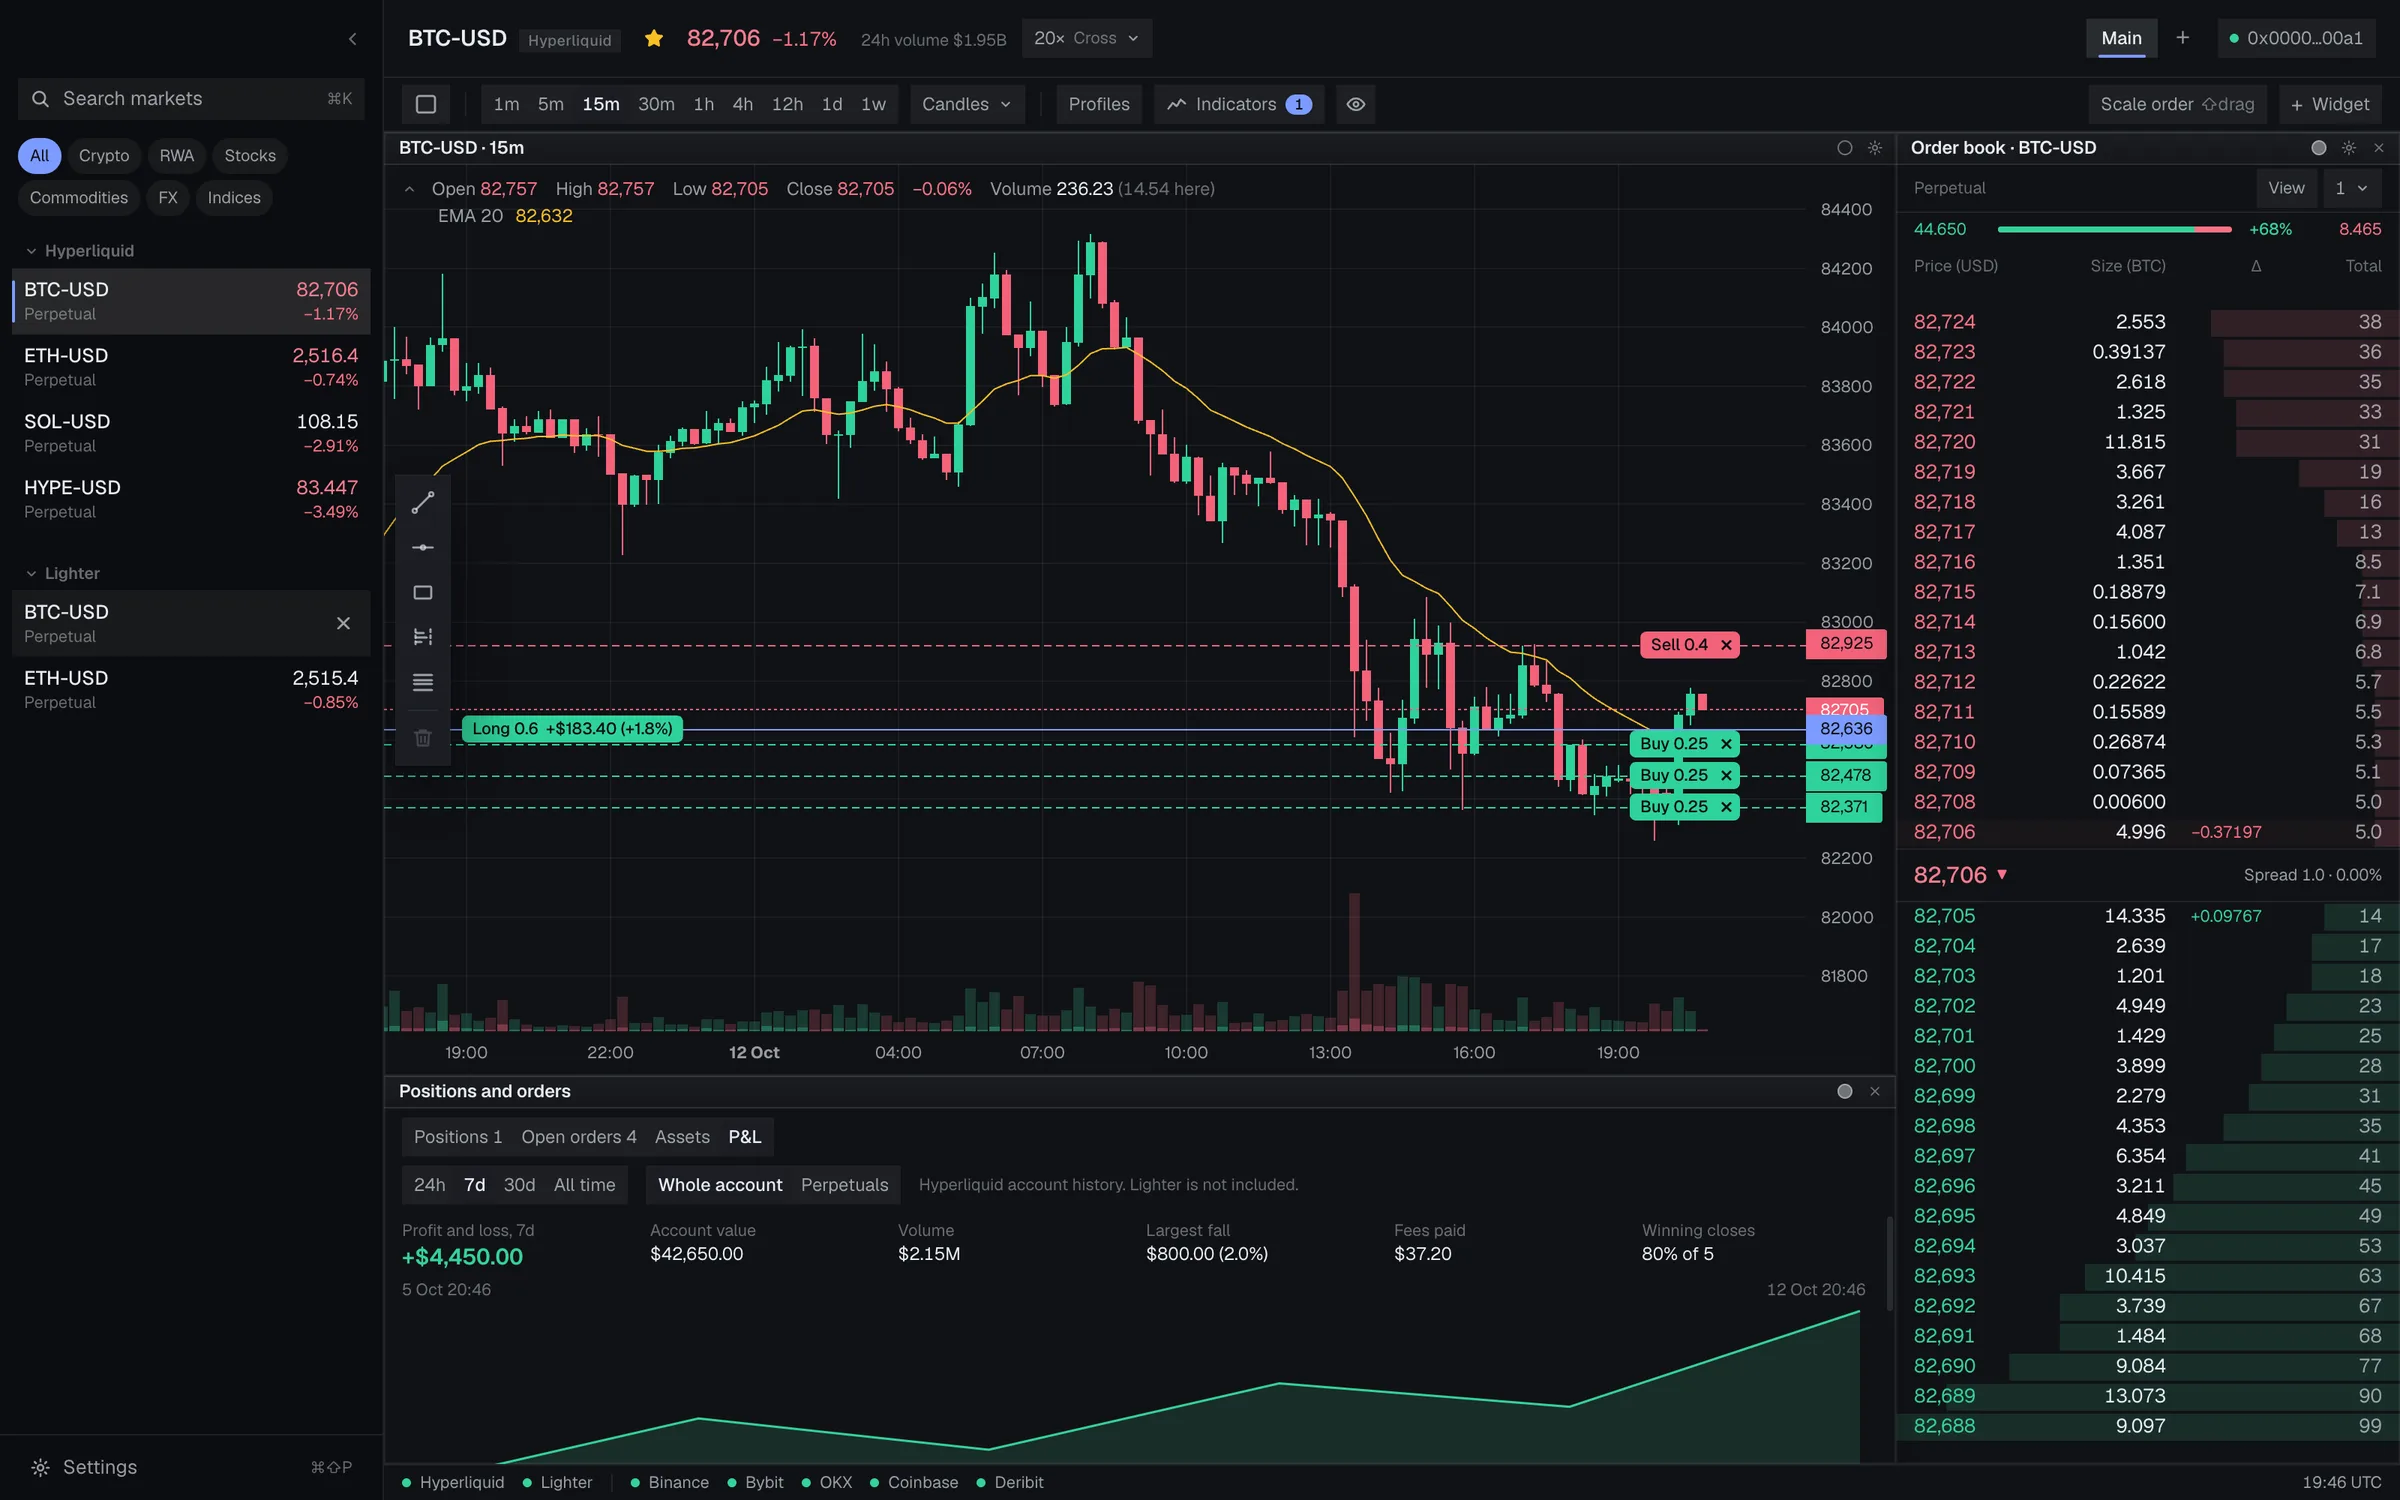
Task: Select SOL-USD perpetual market
Action: click(x=191, y=433)
